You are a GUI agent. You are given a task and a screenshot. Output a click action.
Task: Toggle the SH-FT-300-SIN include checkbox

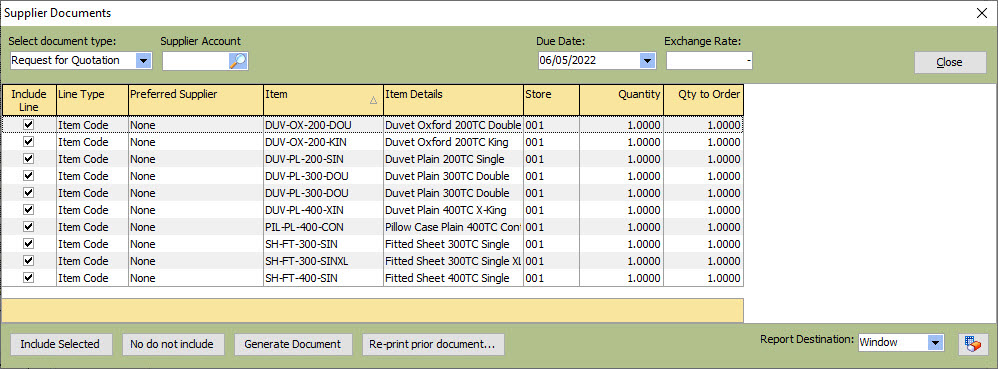[29, 244]
